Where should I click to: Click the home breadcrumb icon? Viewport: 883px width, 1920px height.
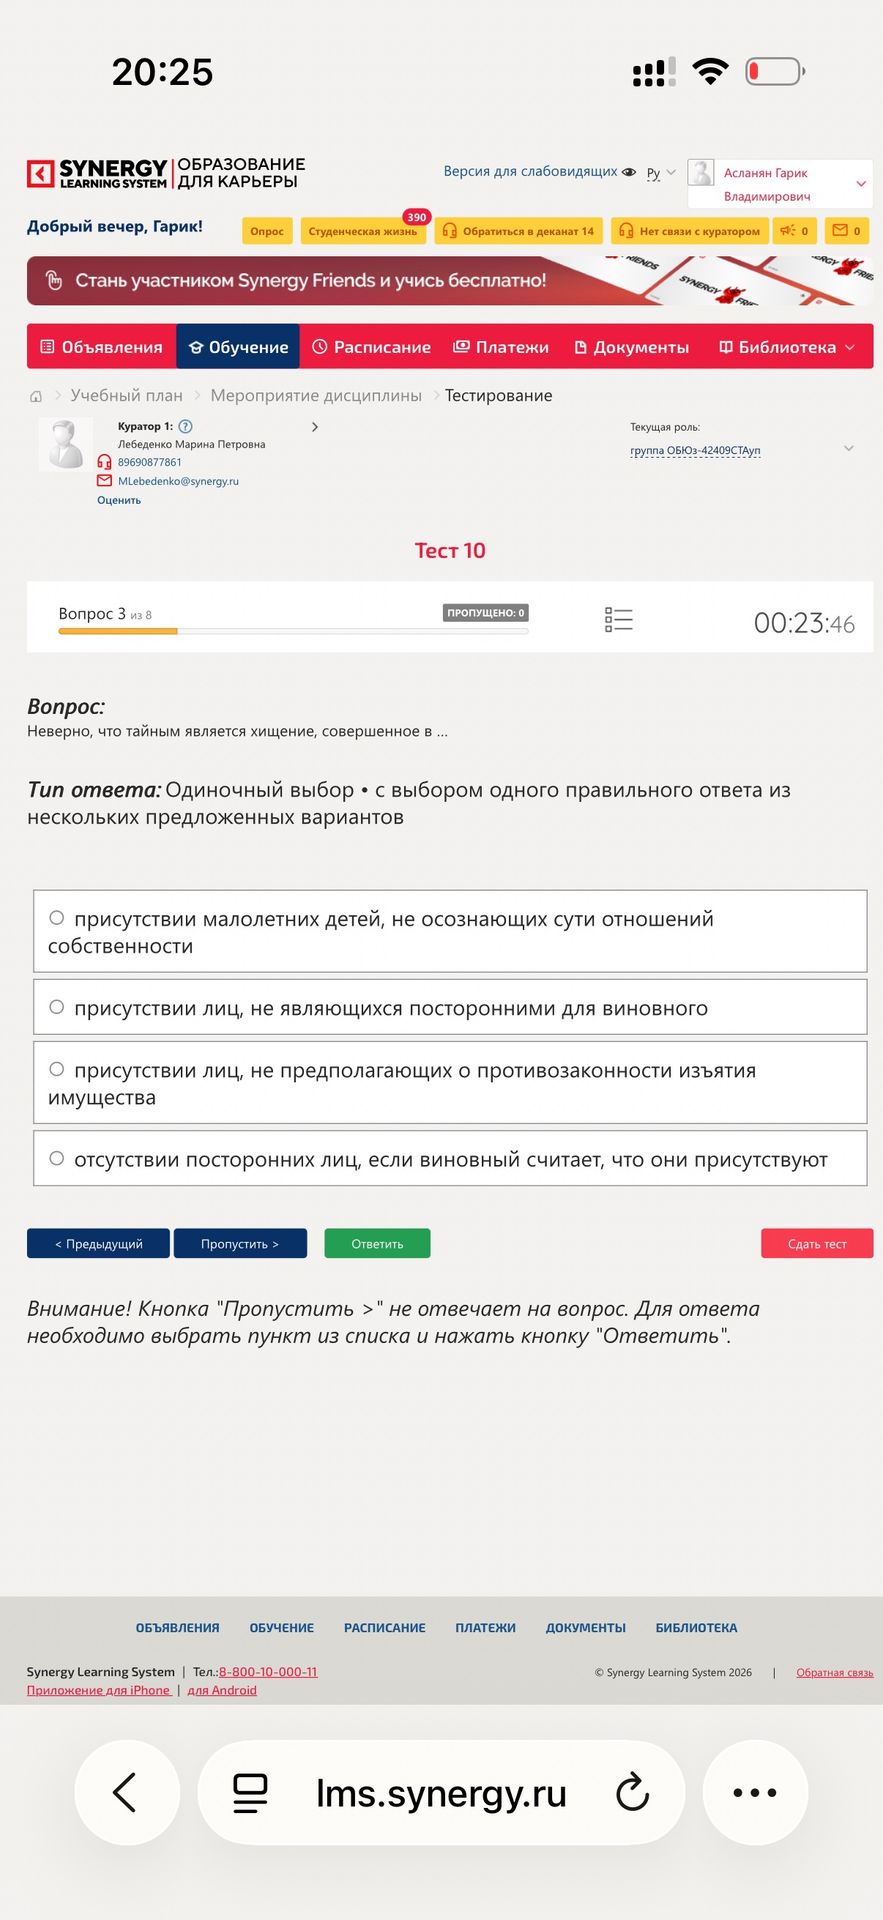point(36,396)
